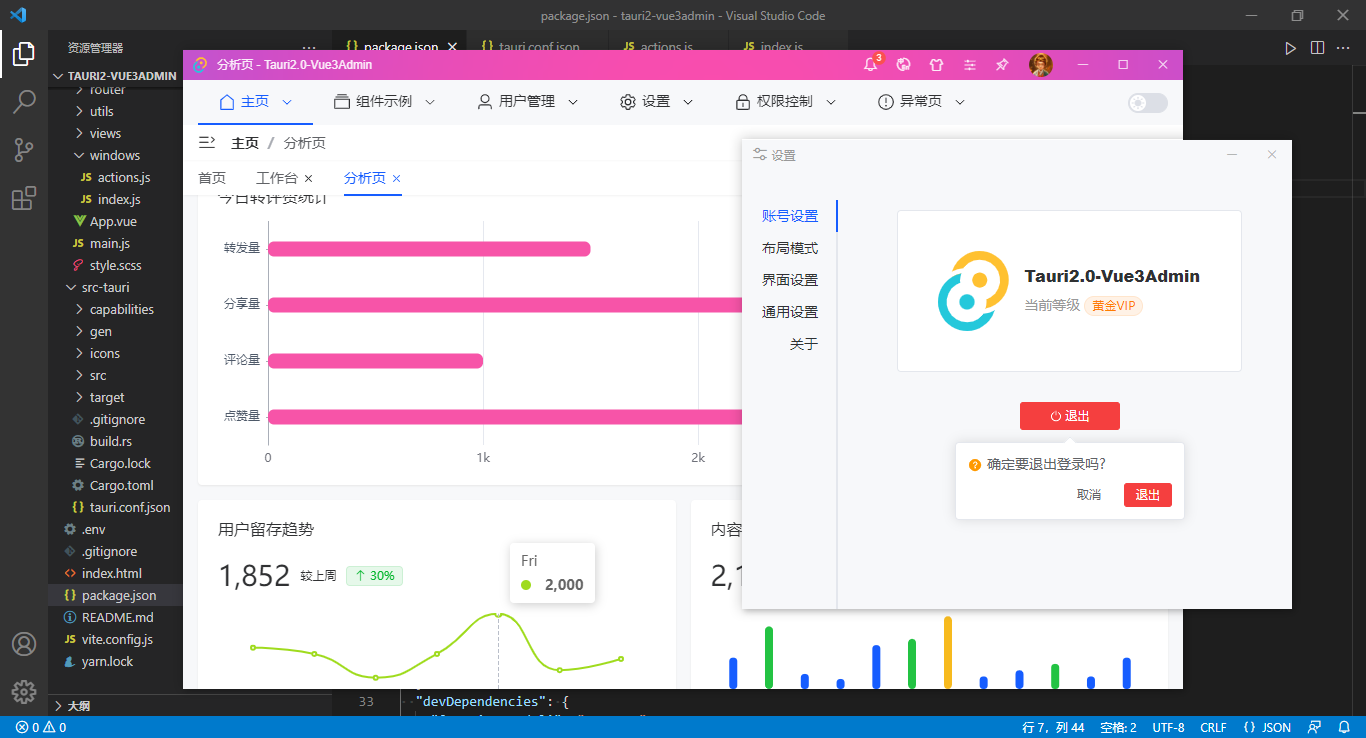Switch to the 首页 tab
Image resolution: width=1366 pixels, height=738 pixels.
[212, 178]
